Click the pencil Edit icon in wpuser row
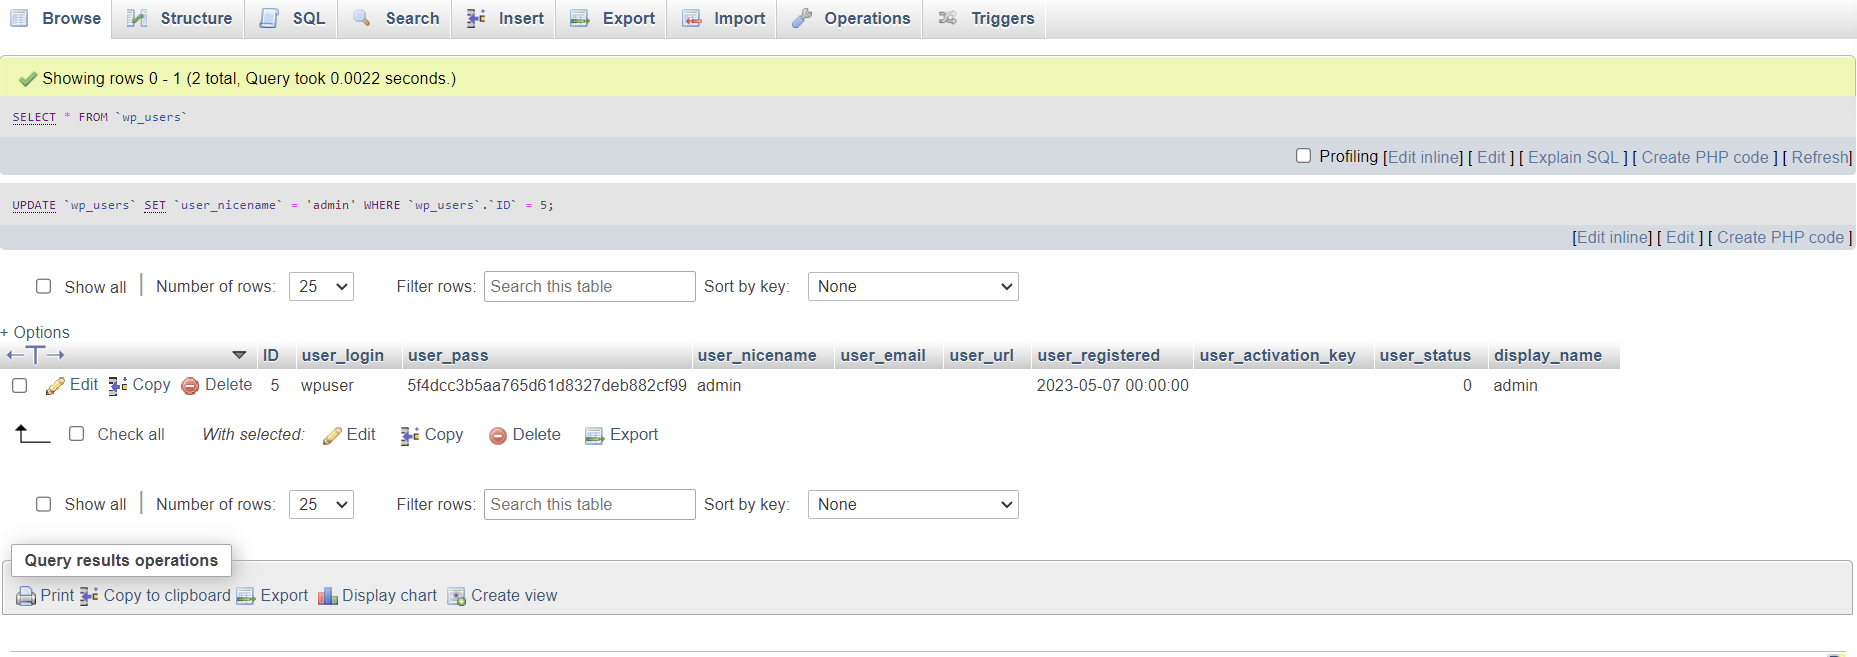 coord(55,386)
